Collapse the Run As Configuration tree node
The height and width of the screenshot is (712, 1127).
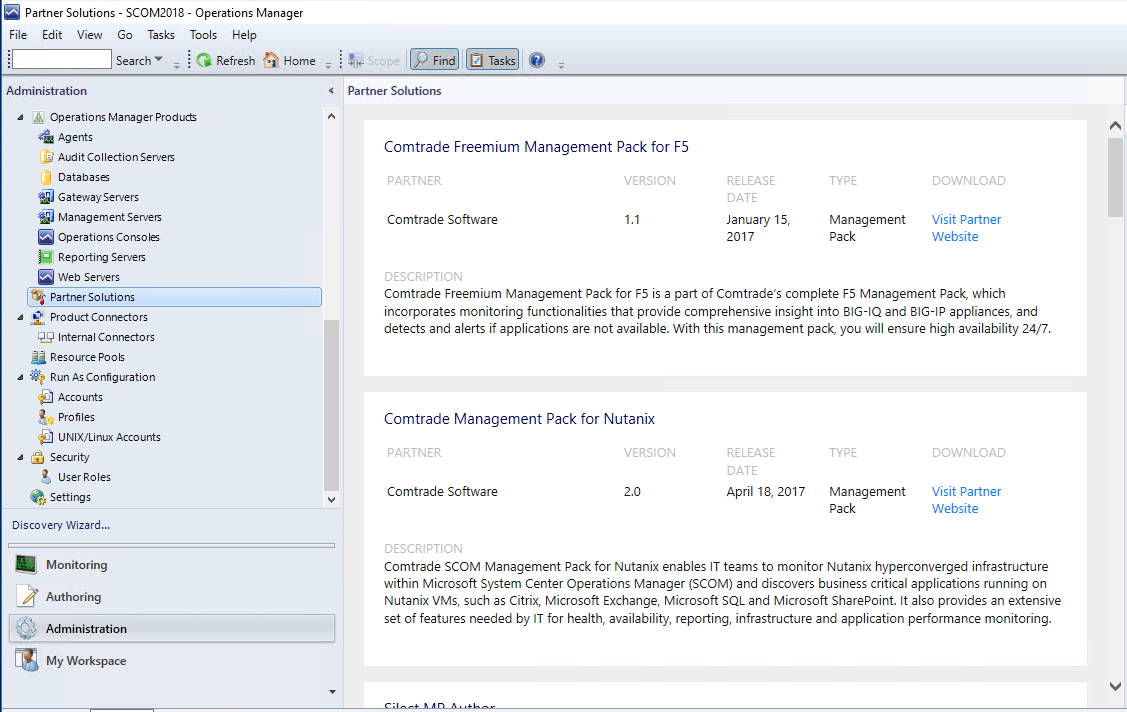tap(21, 377)
